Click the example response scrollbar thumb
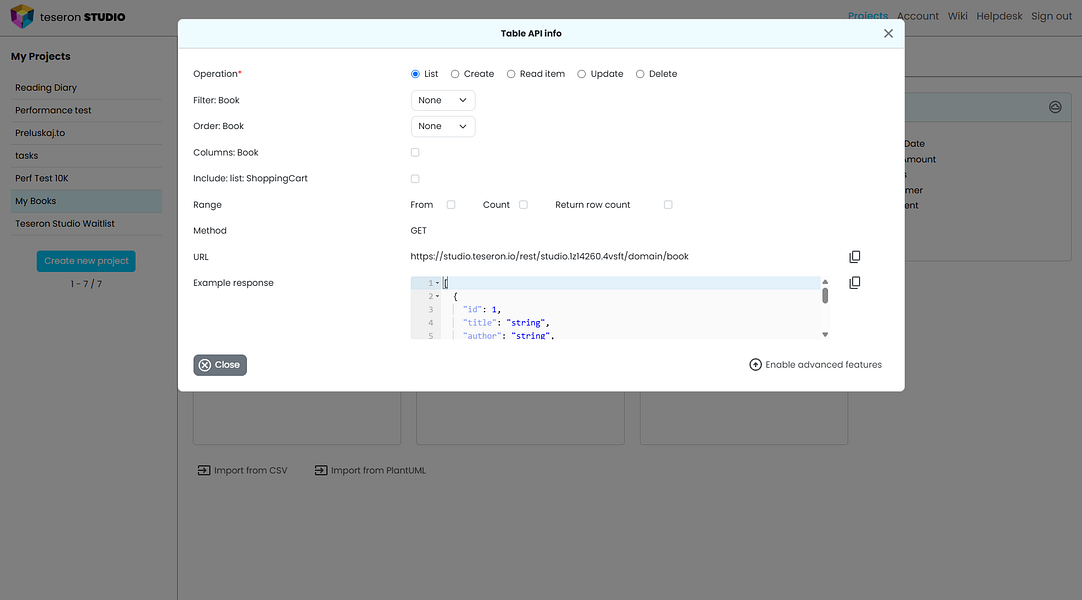 click(x=825, y=296)
